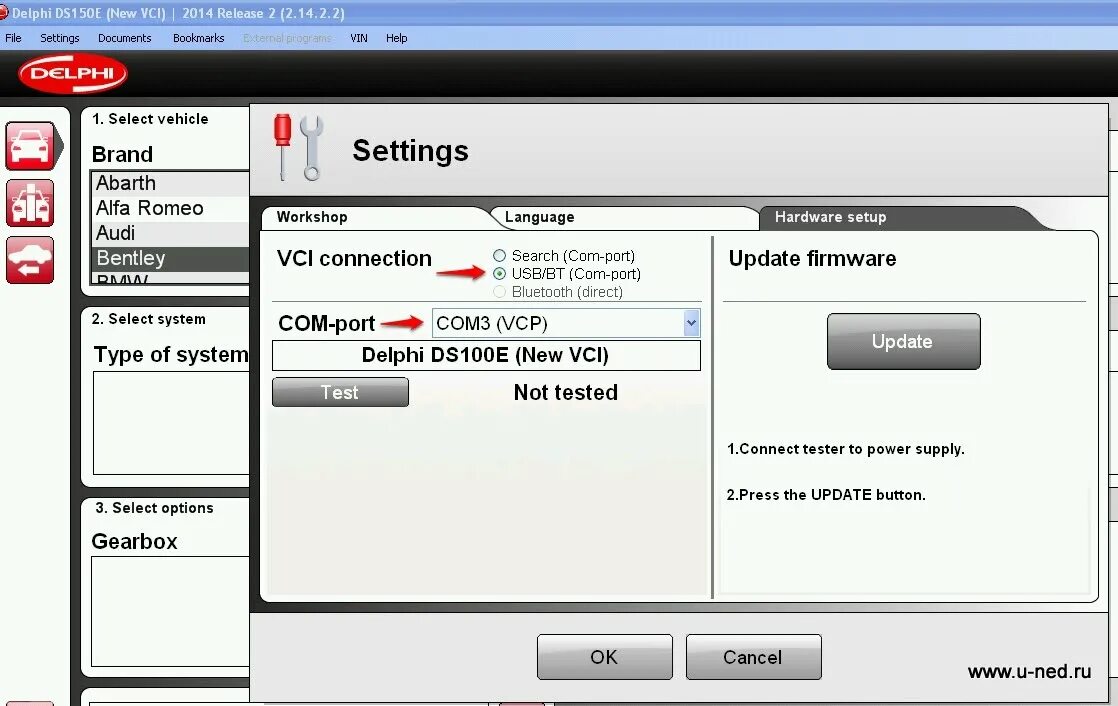The height and width of the screenshot is (706, 1118).
Task: Select Bentley in the Brand list
Action: [171, 258]
